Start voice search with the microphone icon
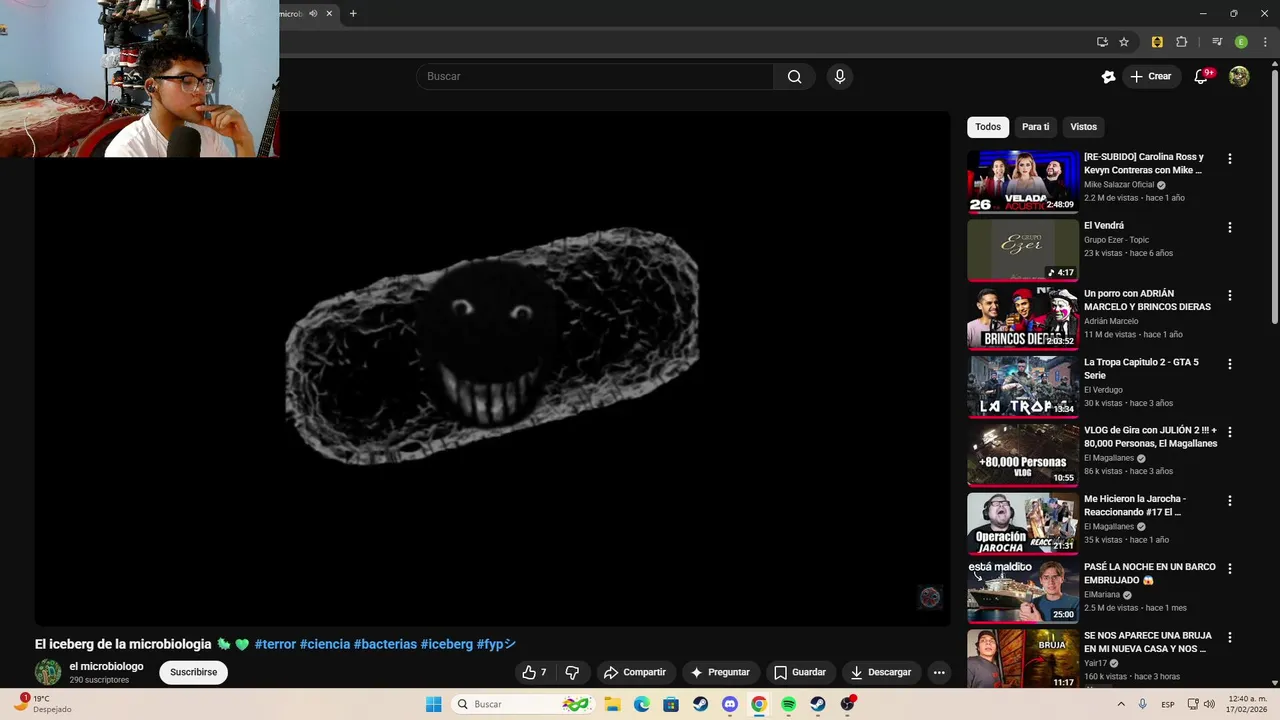The image size is (1280, 720). tap(840, 77)
